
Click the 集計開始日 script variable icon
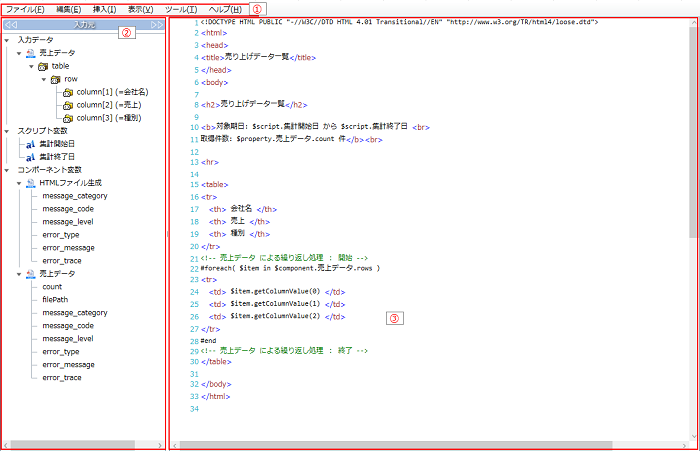pos(30,143)
